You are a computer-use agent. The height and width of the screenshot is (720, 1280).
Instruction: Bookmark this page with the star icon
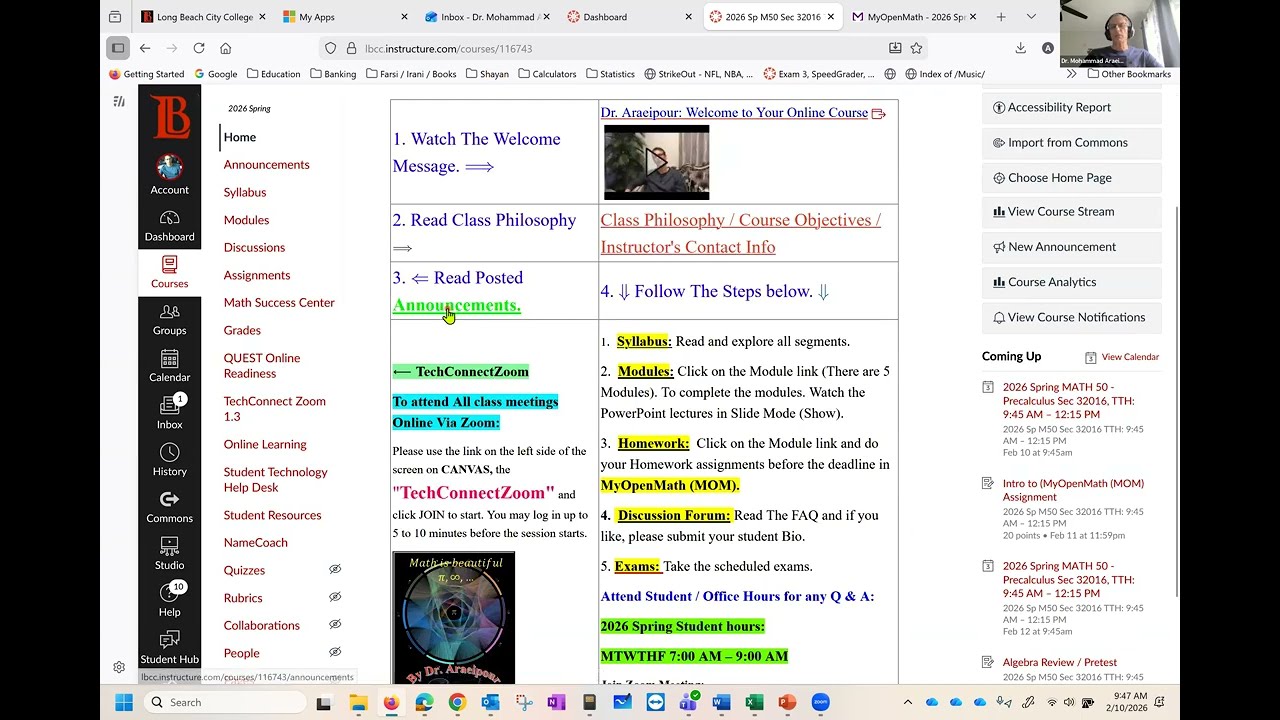pyautogui.click(x=916, y=48)
